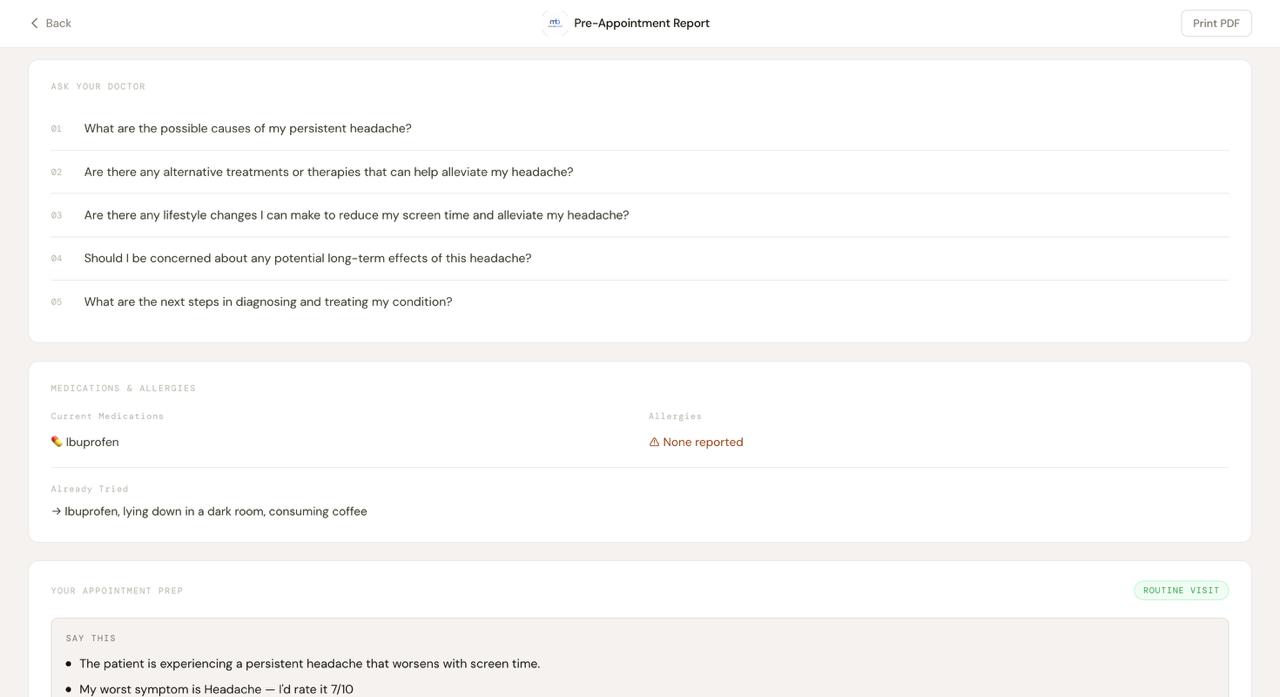
Task: Click the Ibuprofen medication entry
Action: coord(92,442)
